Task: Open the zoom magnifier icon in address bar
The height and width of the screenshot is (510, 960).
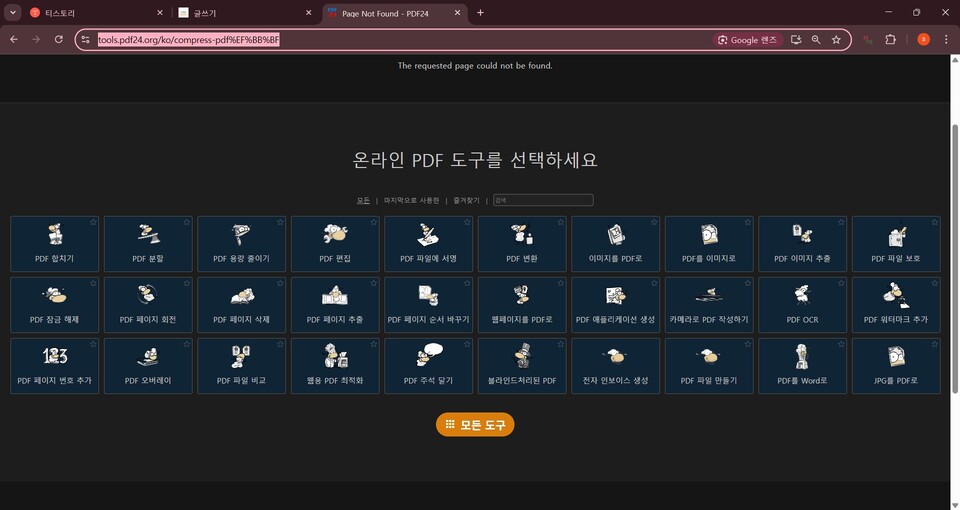Action: click(x=816, y=40)
